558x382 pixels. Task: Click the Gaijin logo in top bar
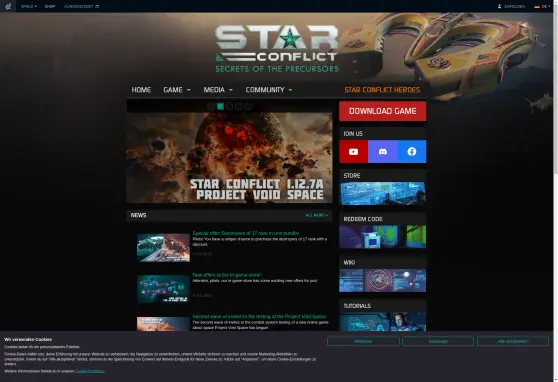pyautogui.click(x=8, y=6)
